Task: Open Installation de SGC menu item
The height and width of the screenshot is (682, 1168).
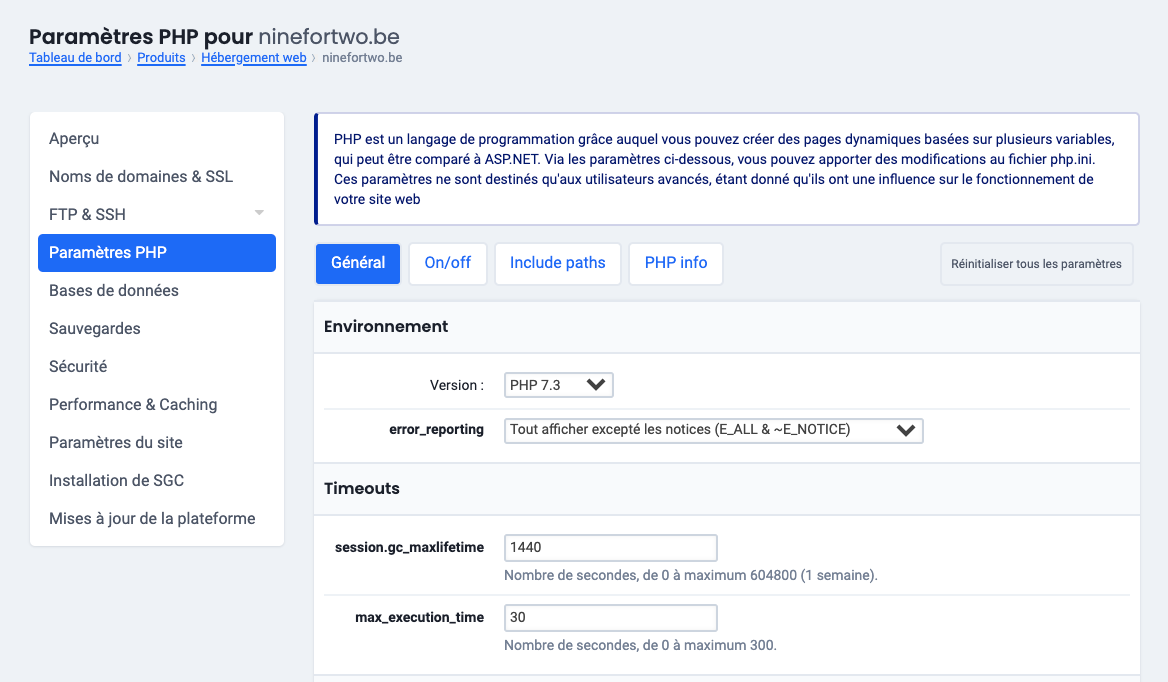Action: [117, 480]
